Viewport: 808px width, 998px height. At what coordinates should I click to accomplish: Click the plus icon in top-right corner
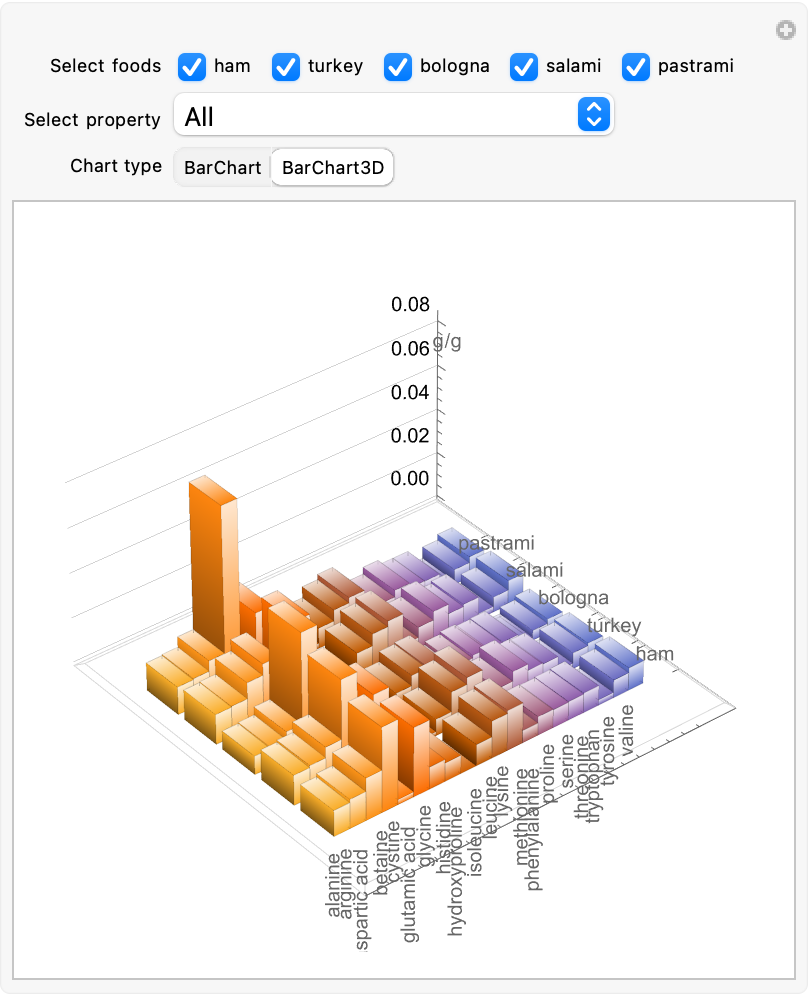click(x=786, y=31)
